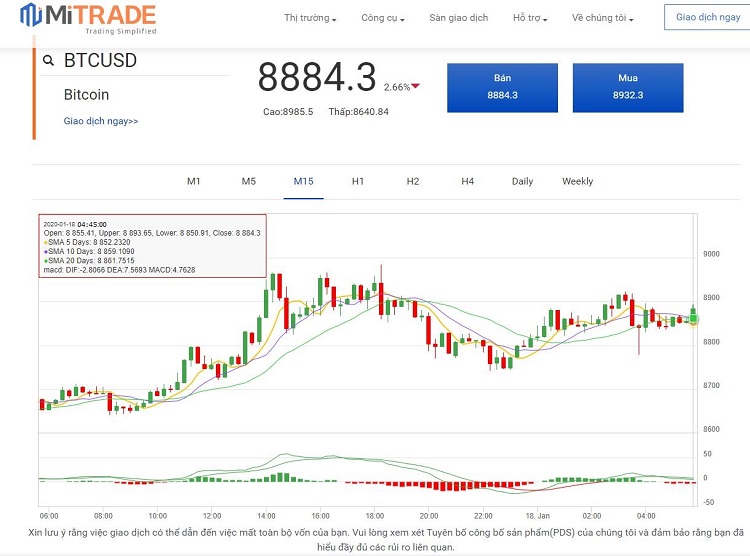Click the Bán 8884.3 sell button
750x556 pixels.
click(x=502, y=87)
